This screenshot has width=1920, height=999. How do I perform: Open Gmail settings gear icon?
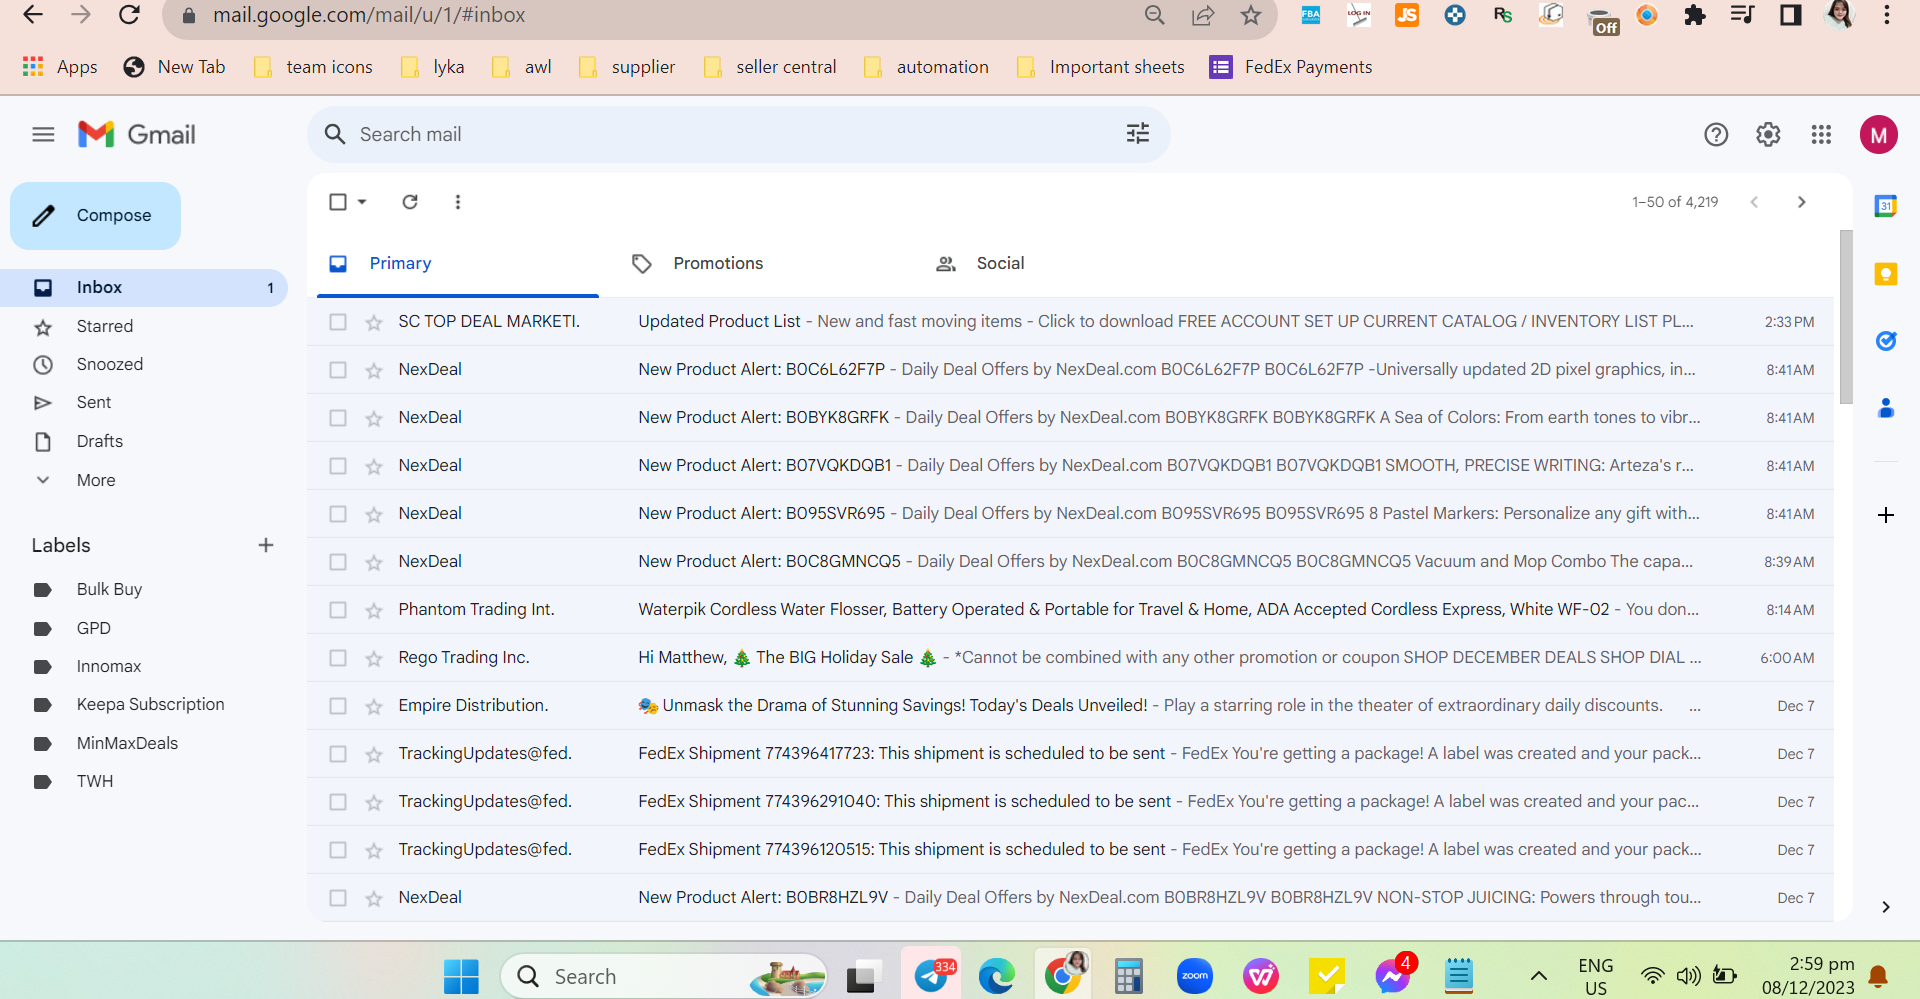1768,134
